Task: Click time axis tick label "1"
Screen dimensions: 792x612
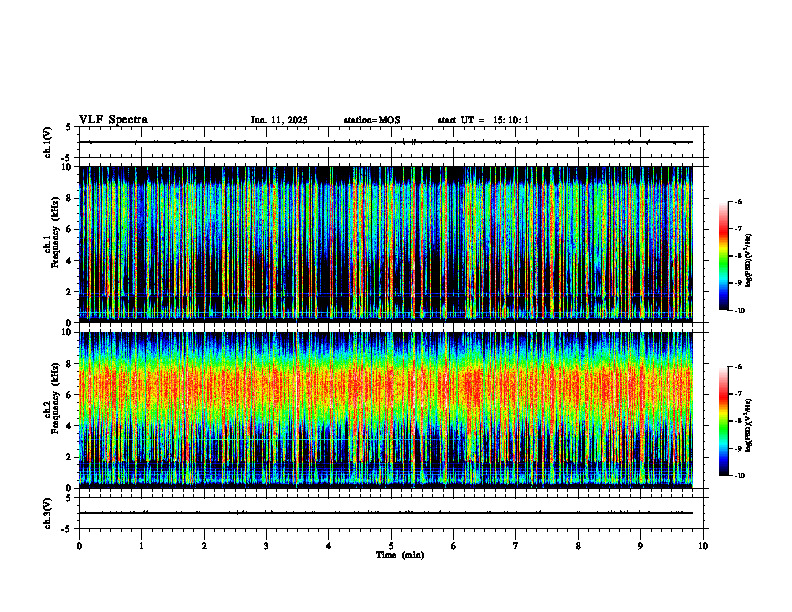Action: point(142,546)
